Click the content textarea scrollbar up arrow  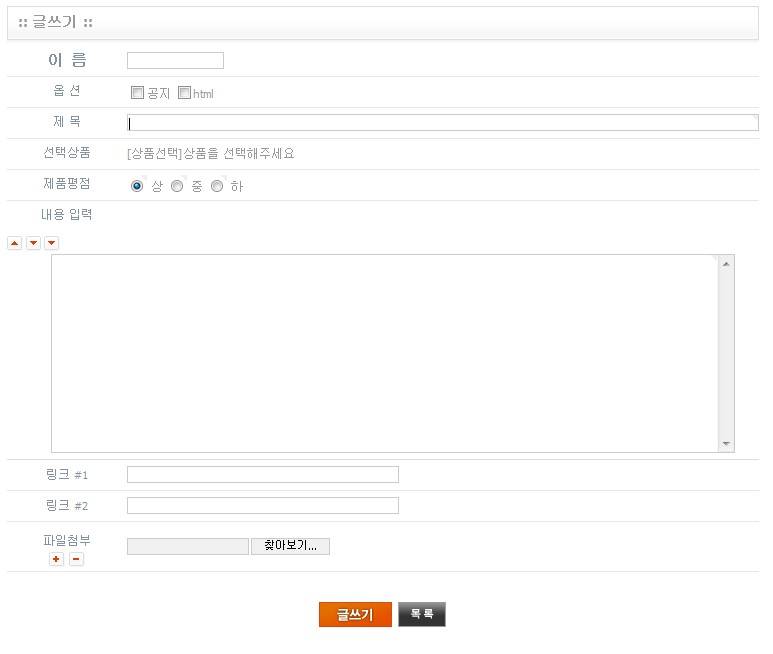(727, 263)
